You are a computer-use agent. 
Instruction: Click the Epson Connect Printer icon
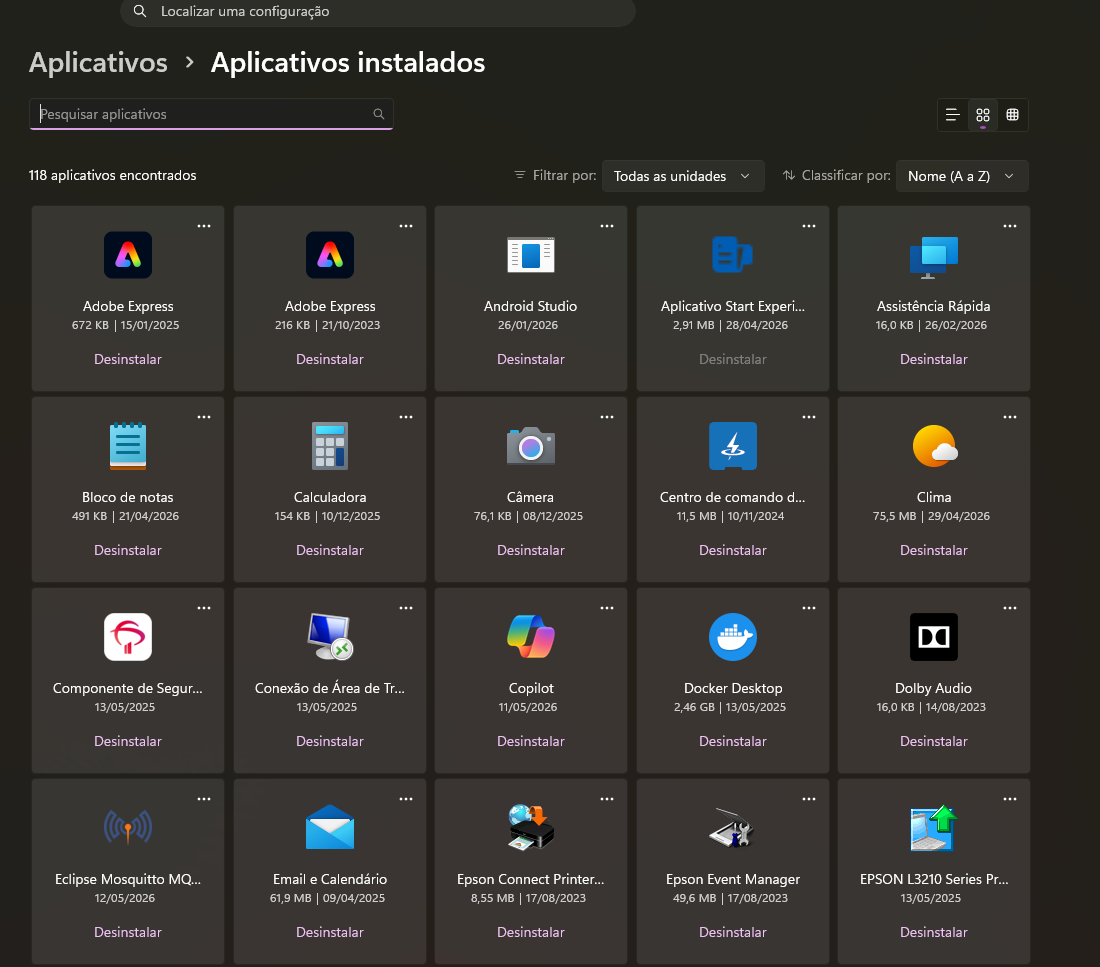tap(530, 827)
